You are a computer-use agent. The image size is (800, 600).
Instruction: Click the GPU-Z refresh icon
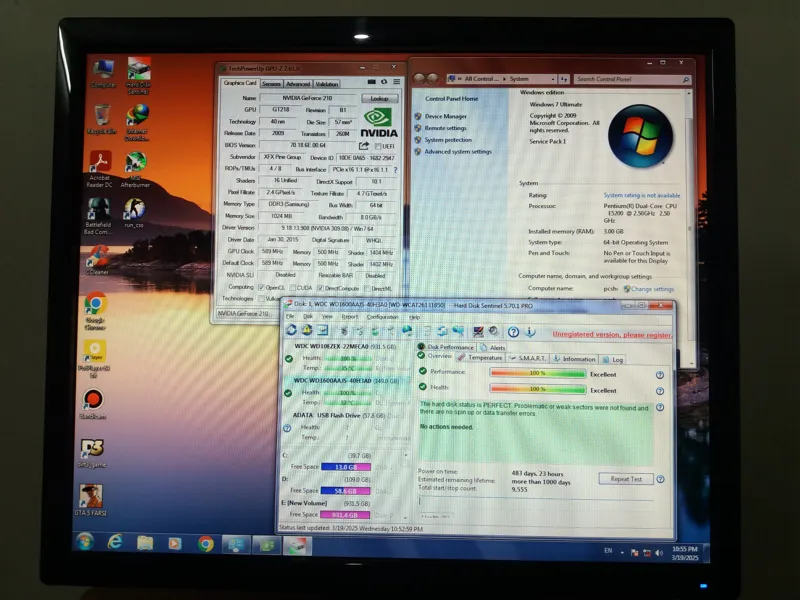click(x=384, y=82)
